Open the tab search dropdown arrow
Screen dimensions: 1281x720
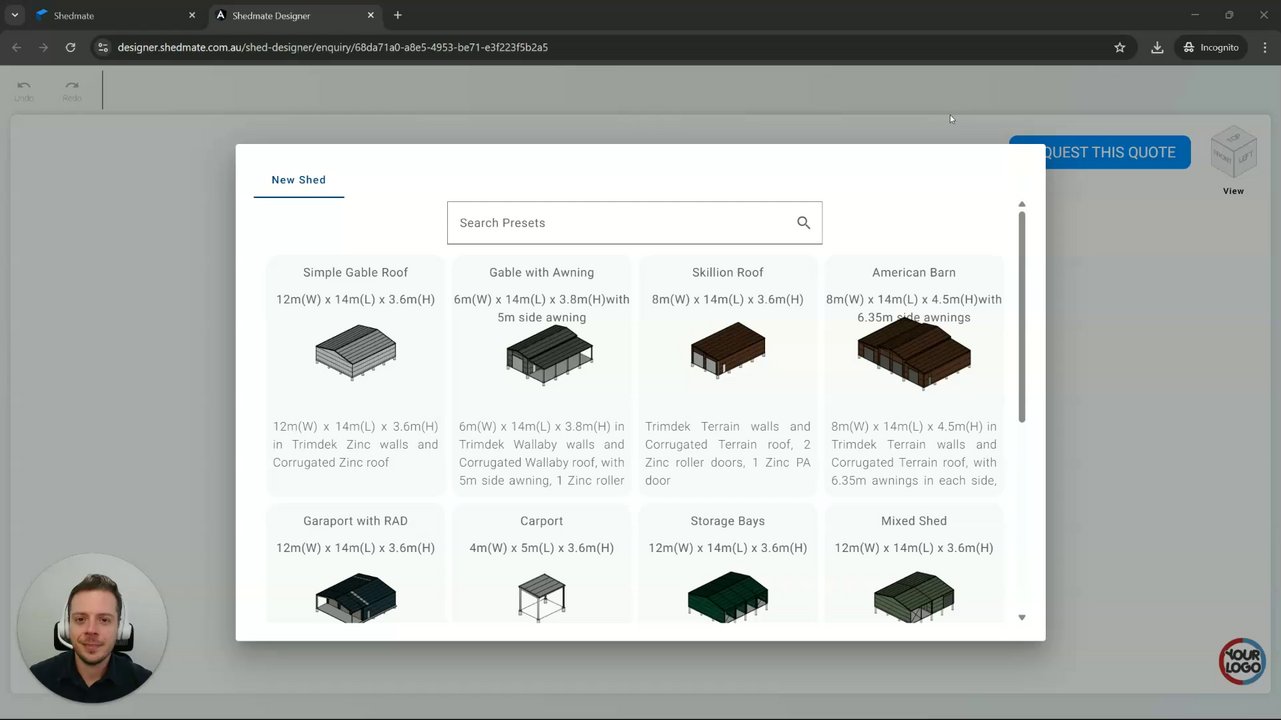(14, 15)
